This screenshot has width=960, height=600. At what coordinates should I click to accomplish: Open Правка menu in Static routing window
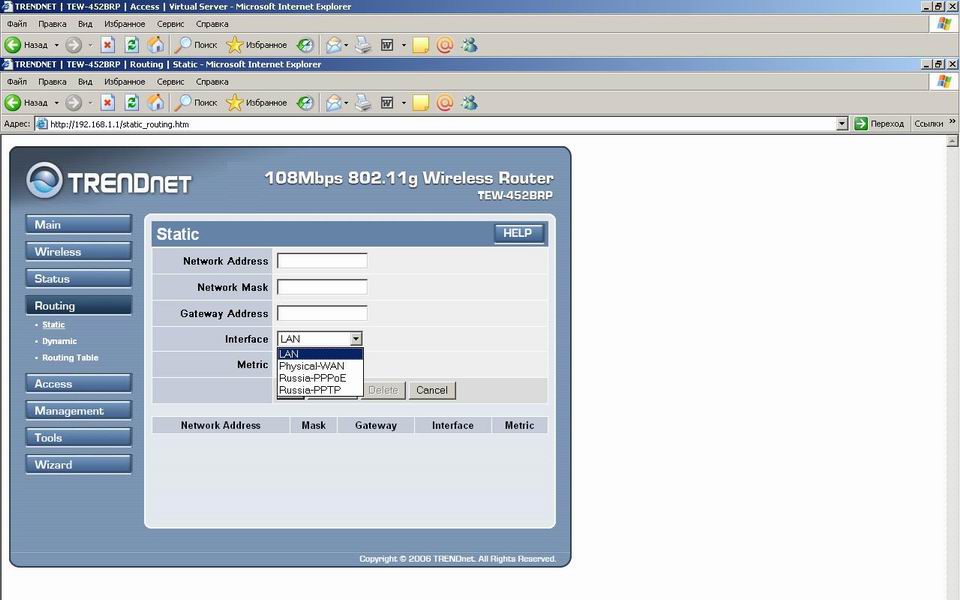[52, 81]
